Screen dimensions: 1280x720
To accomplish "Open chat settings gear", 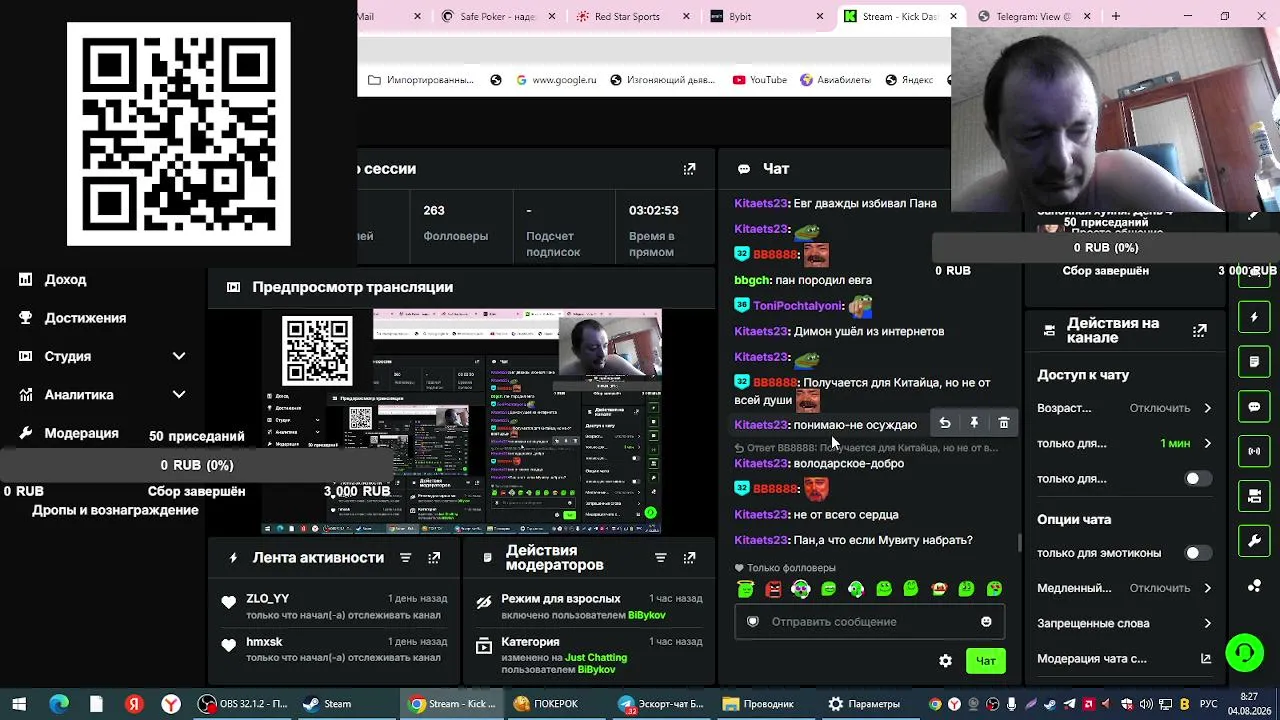I will [945, 661].
